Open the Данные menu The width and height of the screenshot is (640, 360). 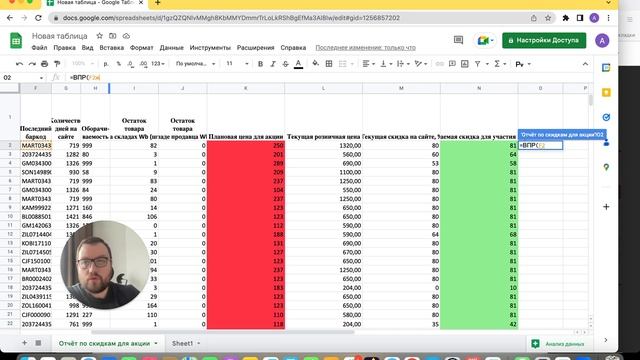tap(171, 48)
